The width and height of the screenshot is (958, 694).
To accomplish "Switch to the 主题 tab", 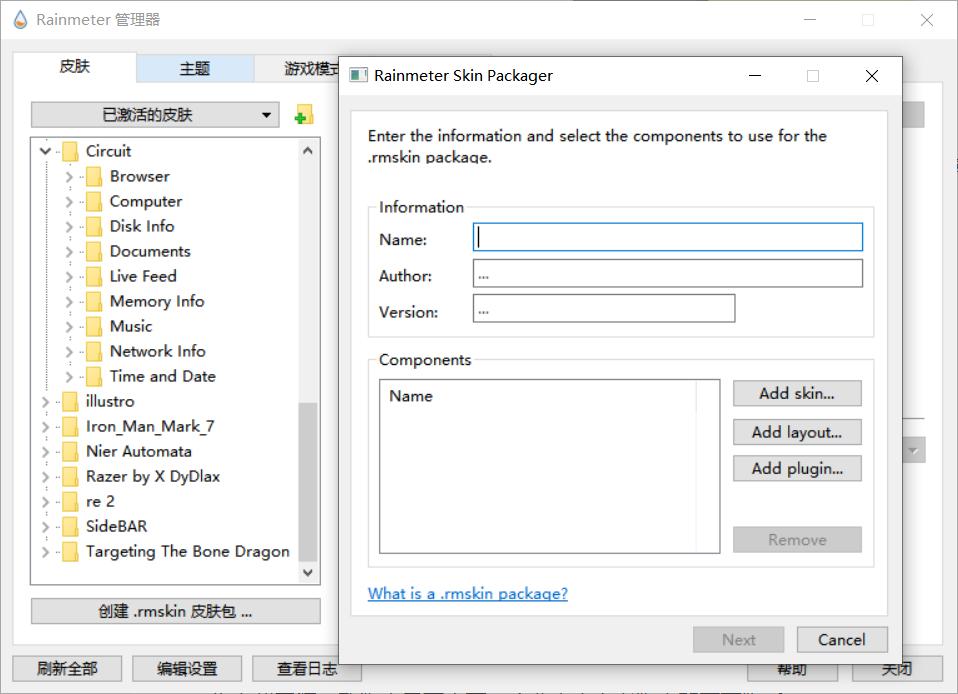I will [x=195, y=68].
